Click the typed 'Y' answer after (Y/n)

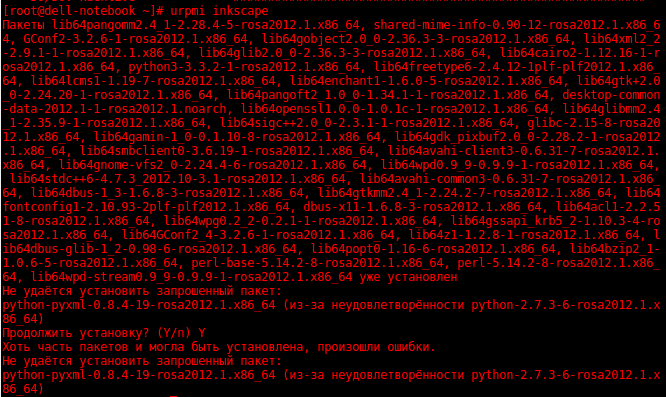pyautogui.click(x=202, y=333)
